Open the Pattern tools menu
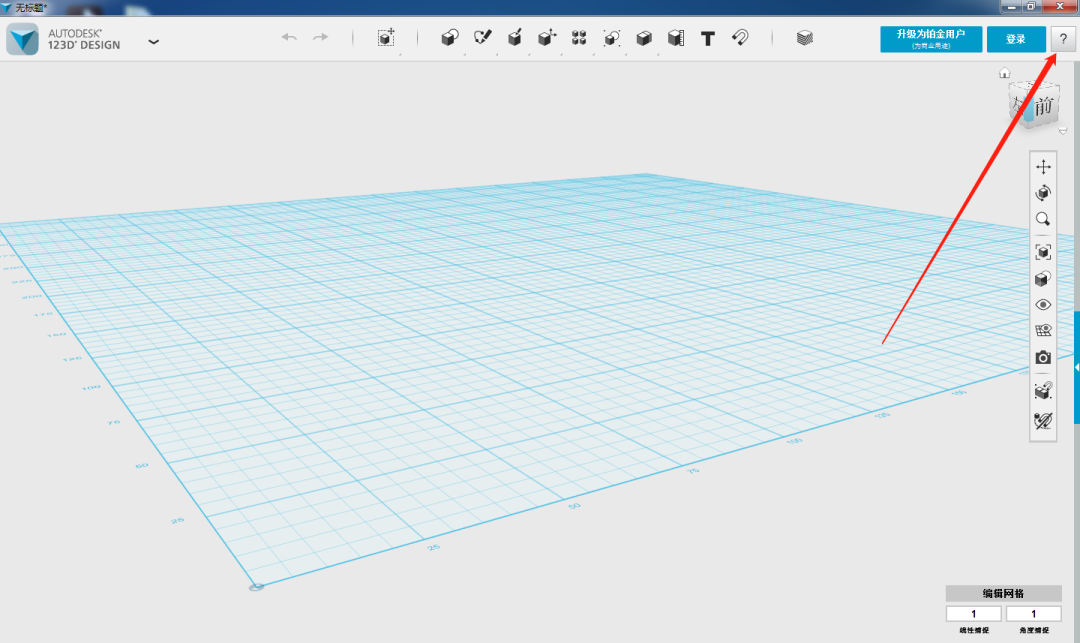 579,37
